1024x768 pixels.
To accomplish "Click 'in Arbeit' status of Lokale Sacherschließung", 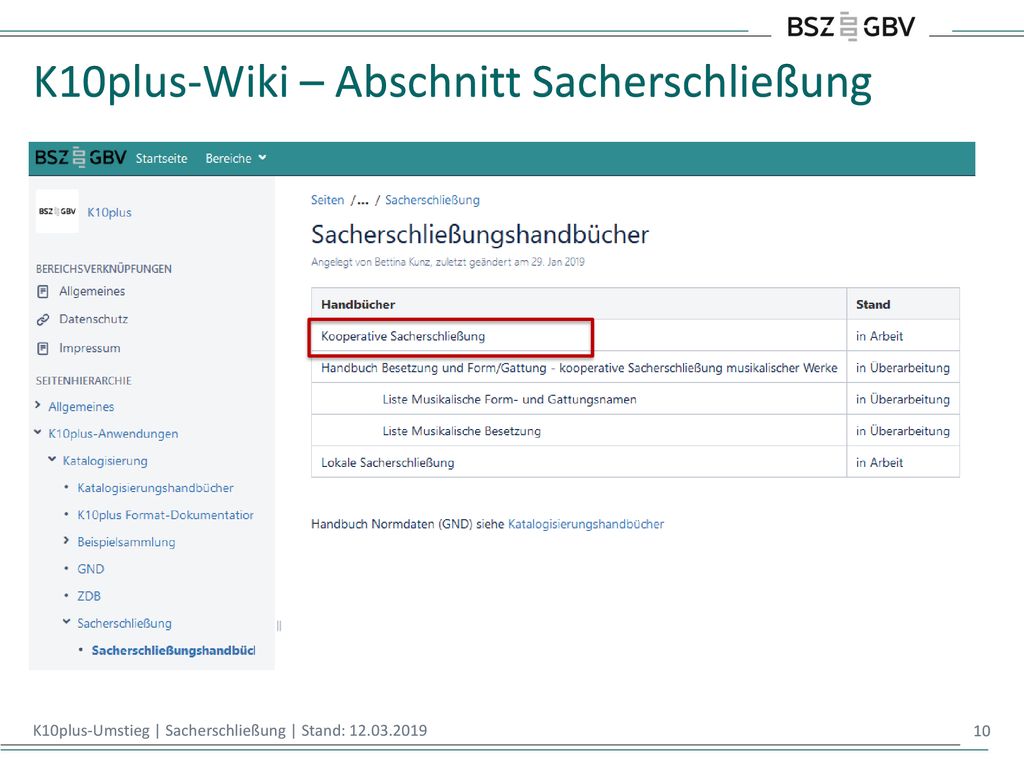I will coord(879,462).
